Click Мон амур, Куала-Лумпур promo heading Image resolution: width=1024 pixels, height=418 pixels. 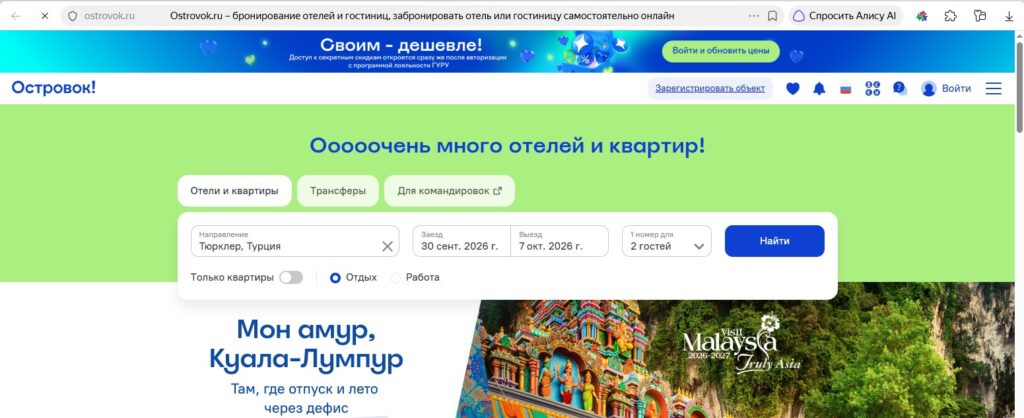click(306, 344)
